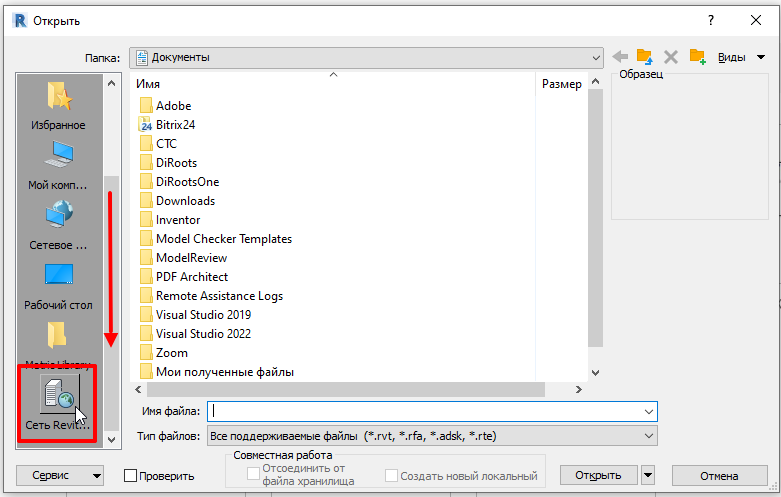Click the delete (X) toolbar icon
Viewport: 781px width, 497px height.
point(671,57)
